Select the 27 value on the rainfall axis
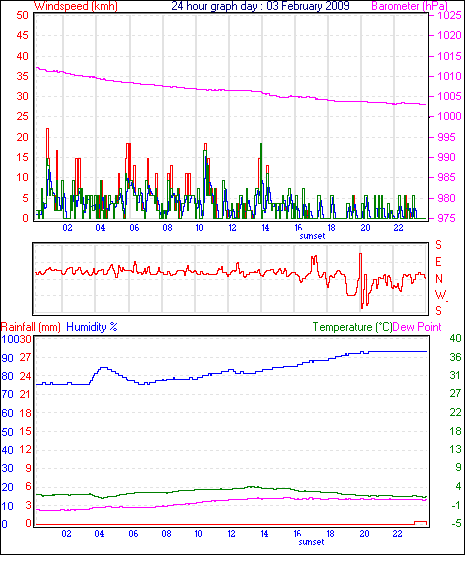This screenshot has width=466, height=566. coord(26,357)
